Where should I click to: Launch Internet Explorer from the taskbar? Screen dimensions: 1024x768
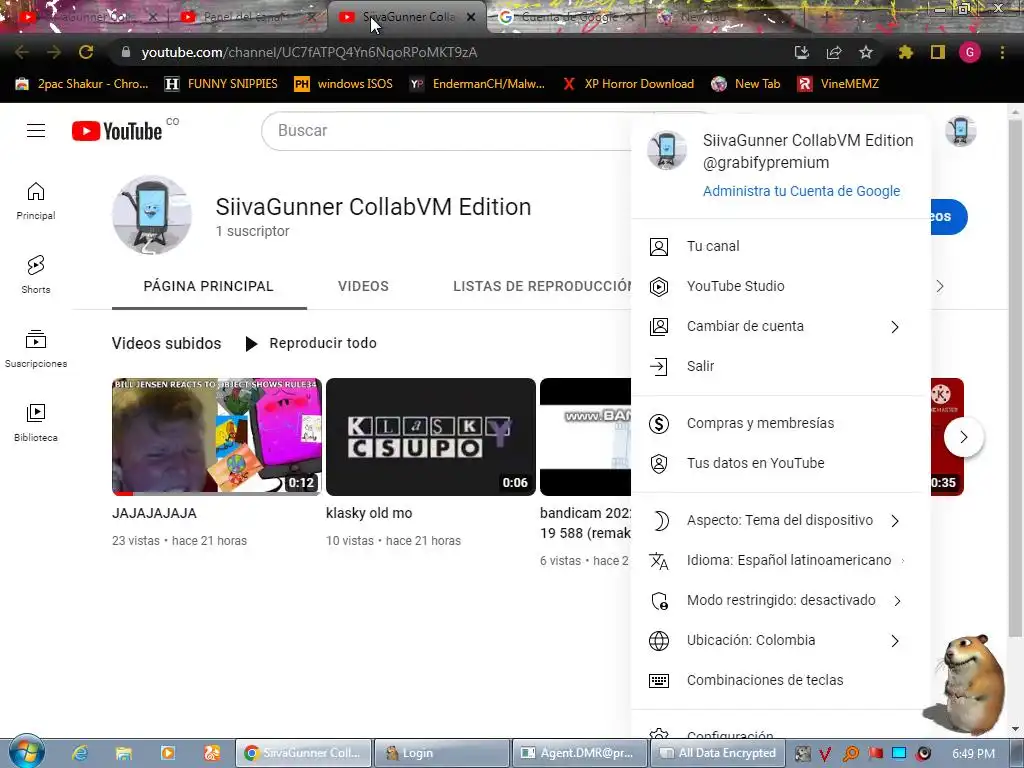[x=80, y=753]
